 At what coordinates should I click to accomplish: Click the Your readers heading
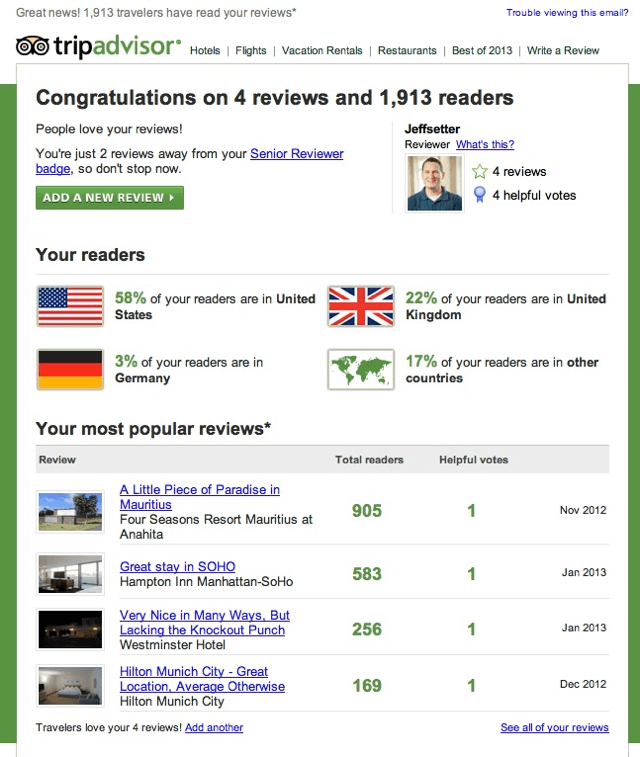click(x=90, y=255)
